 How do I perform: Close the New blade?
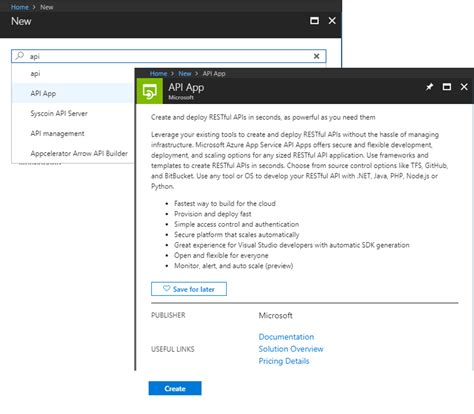click(x=332, y=21)
